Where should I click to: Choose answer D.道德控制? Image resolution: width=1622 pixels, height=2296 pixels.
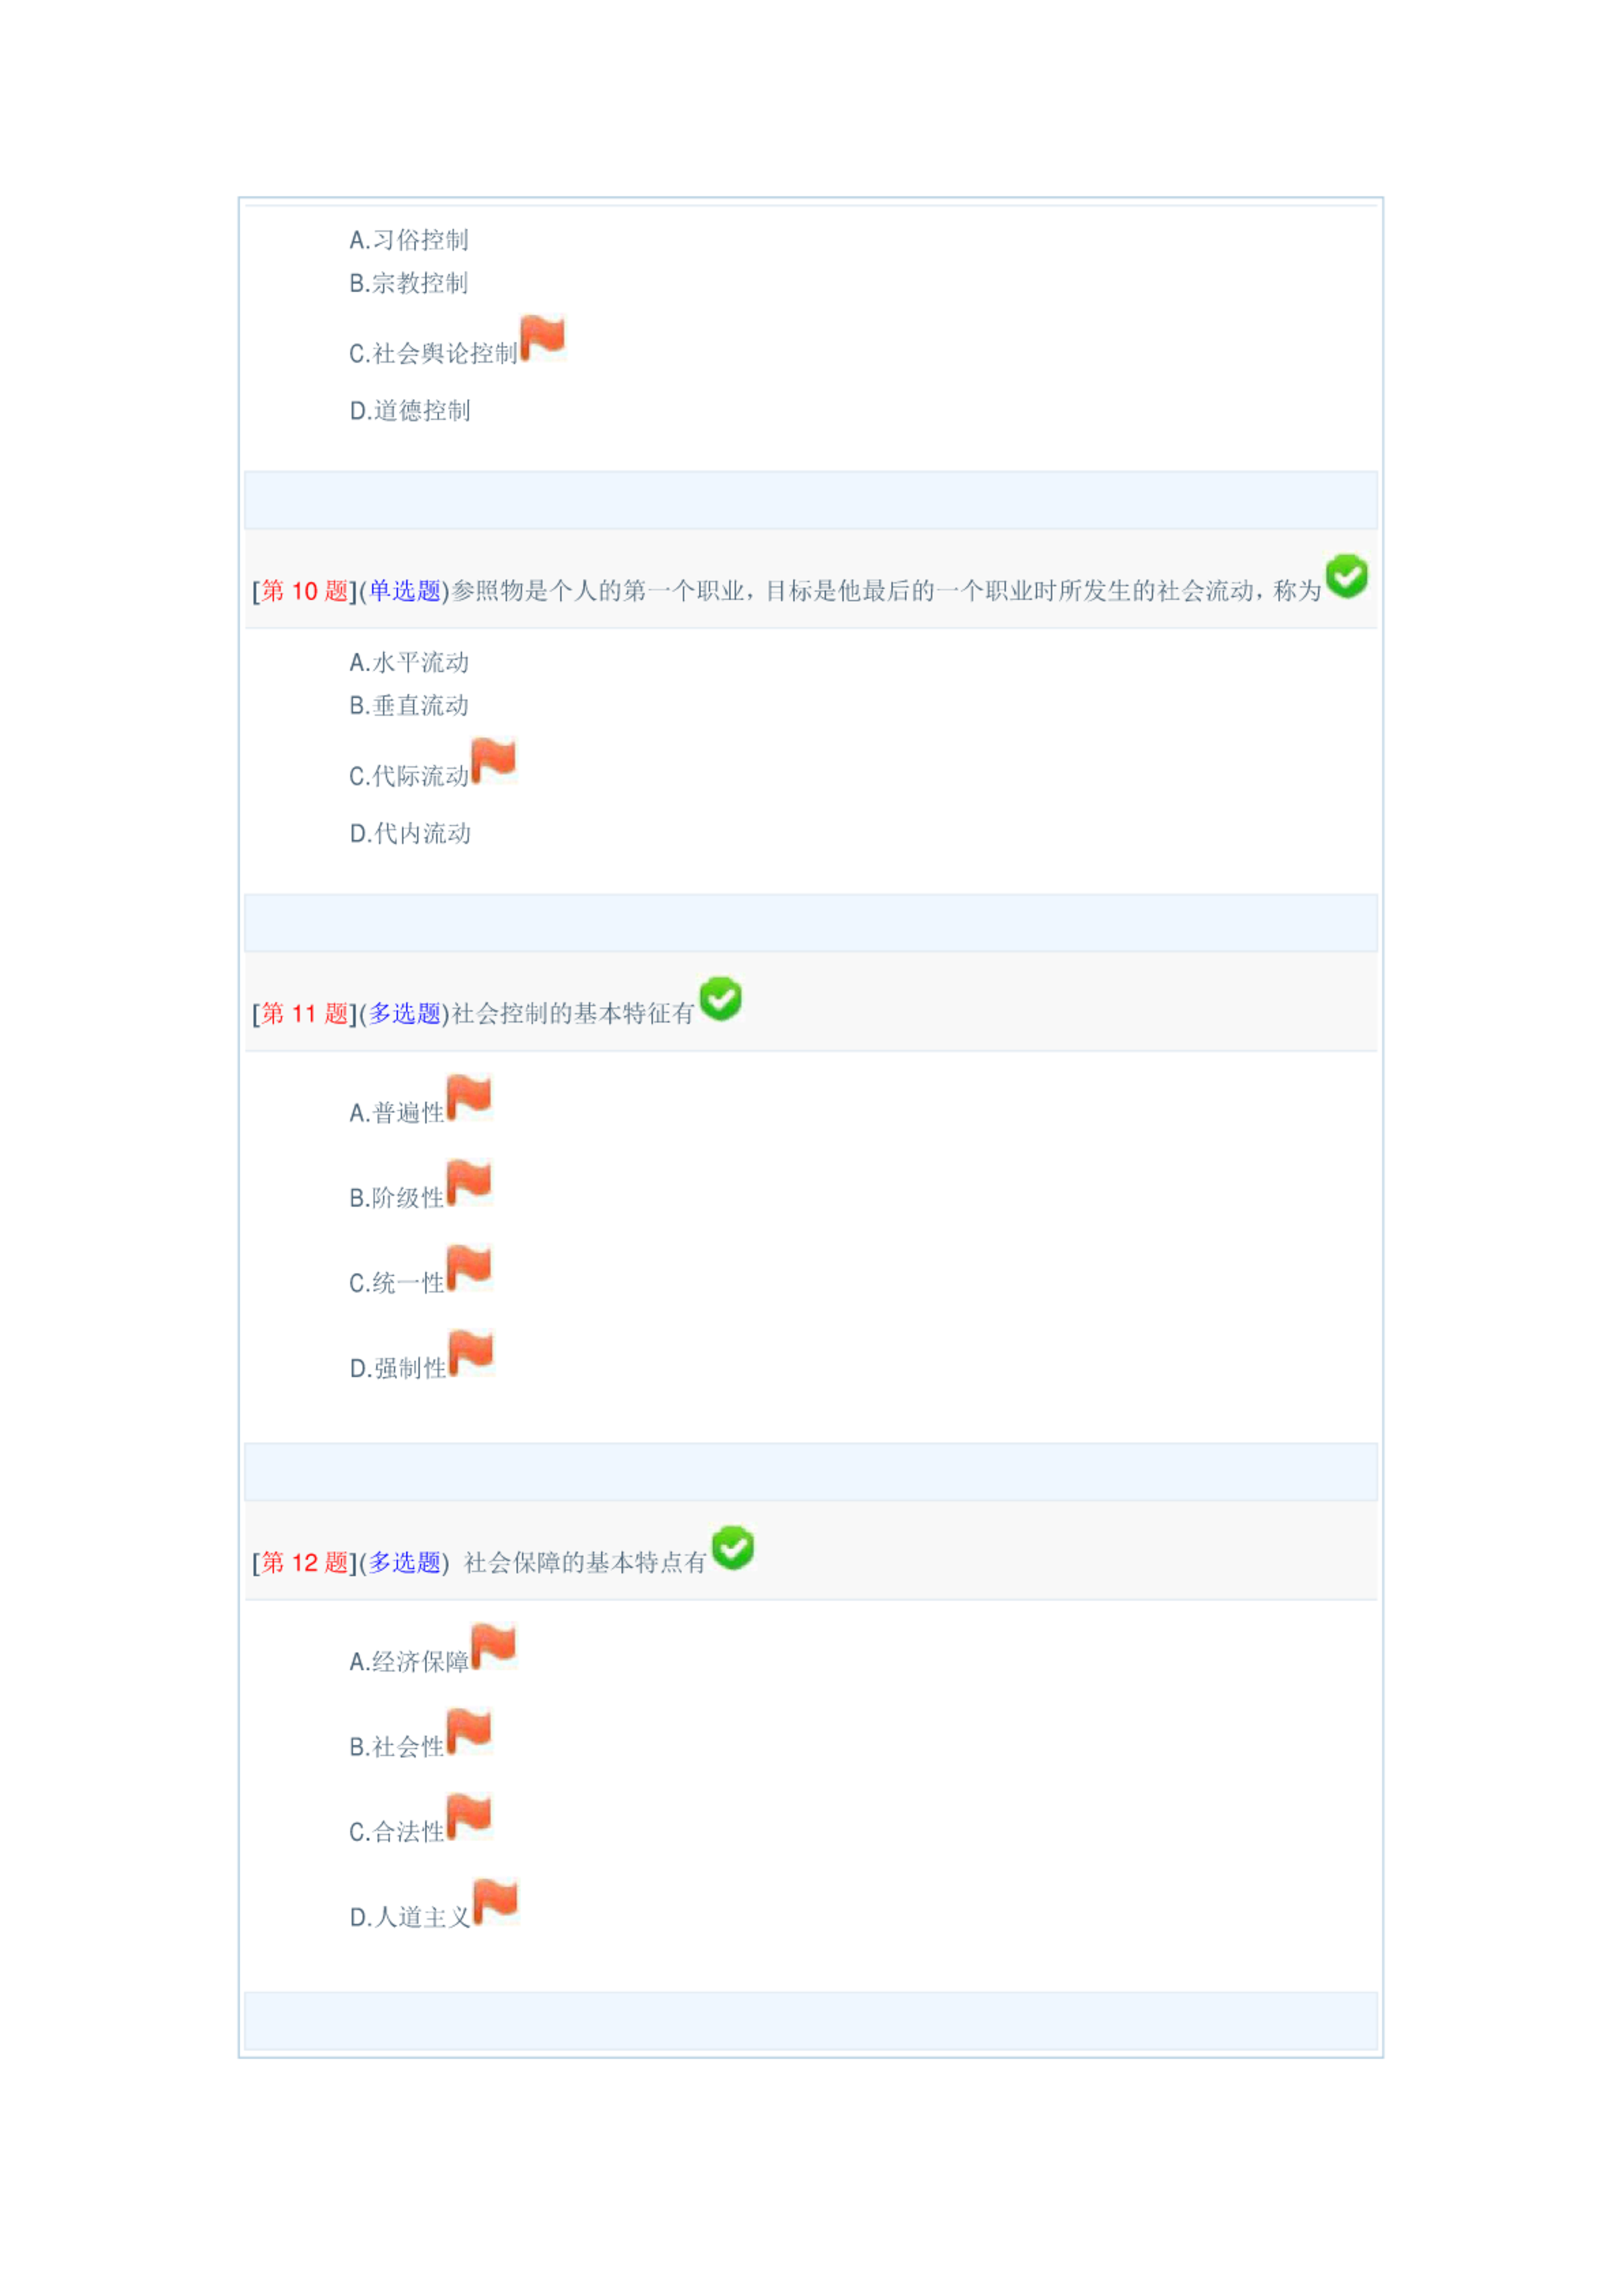[410, 410]
